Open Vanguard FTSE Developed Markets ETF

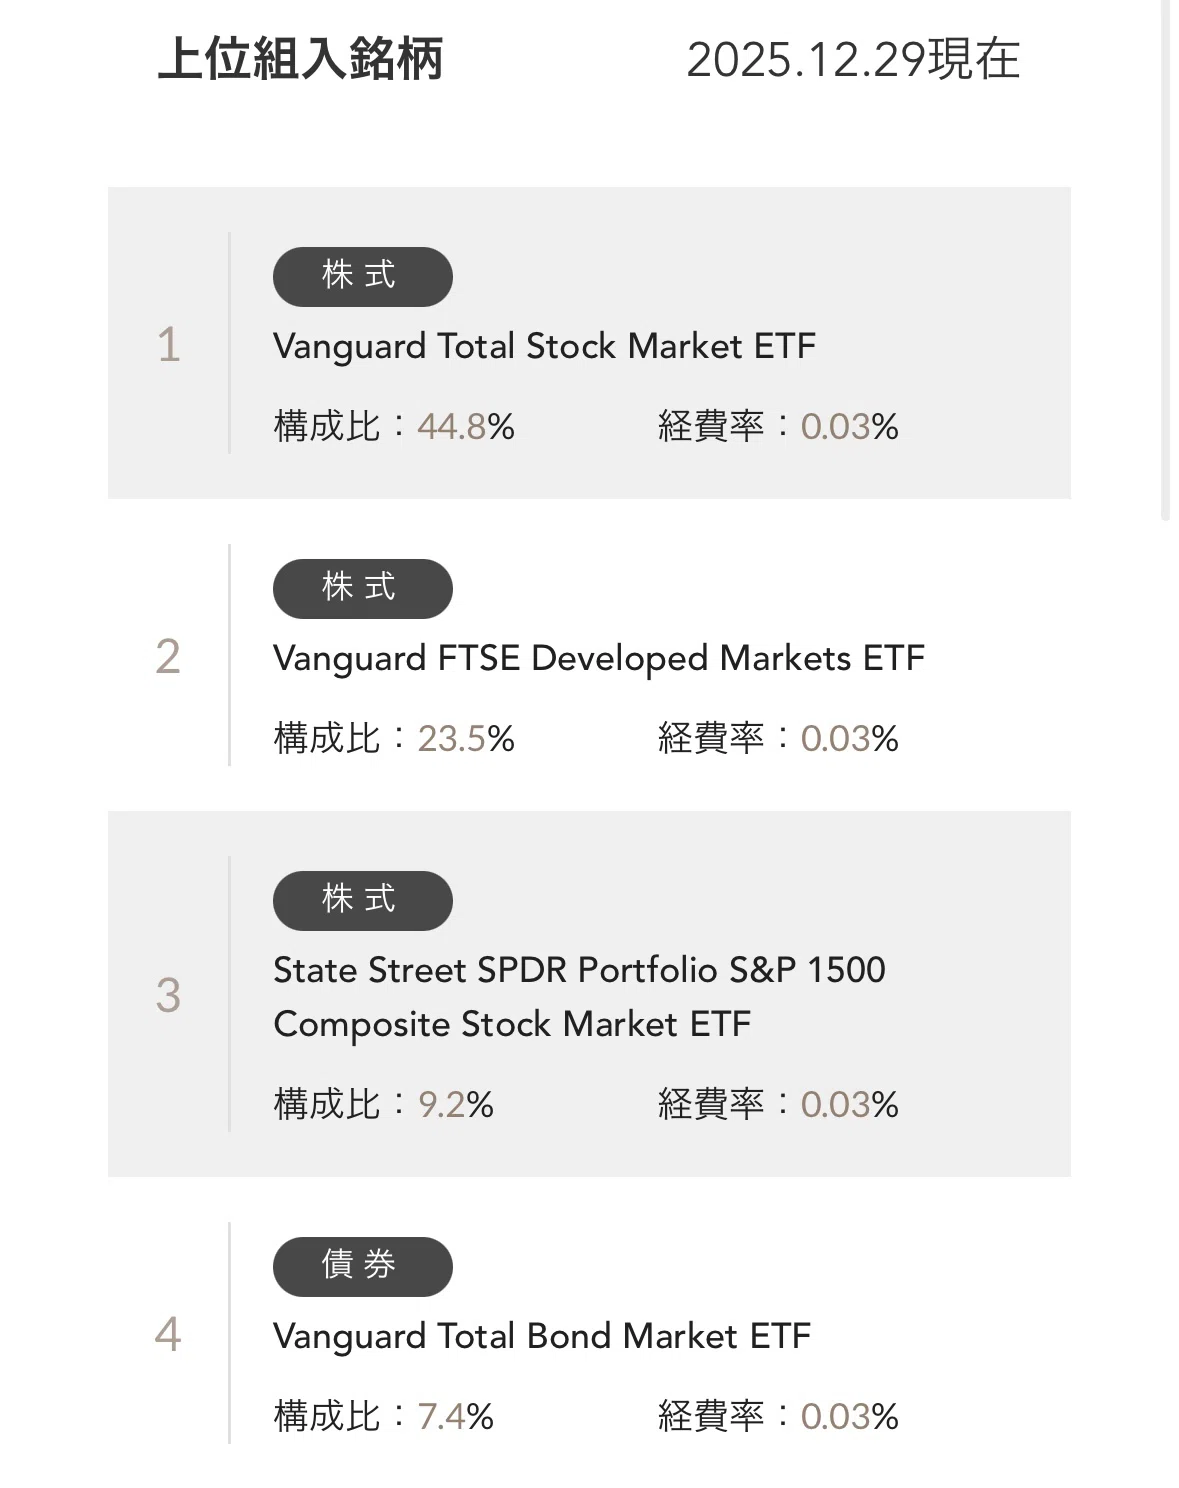599,658
